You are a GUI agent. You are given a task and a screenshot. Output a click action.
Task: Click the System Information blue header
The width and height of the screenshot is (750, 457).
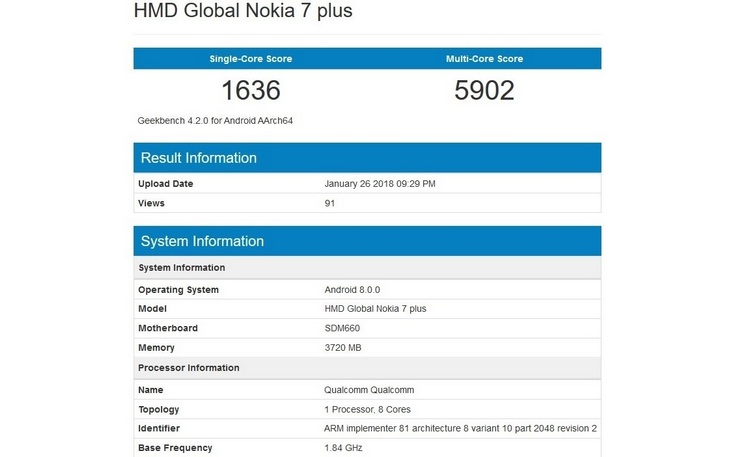[202, 241]
